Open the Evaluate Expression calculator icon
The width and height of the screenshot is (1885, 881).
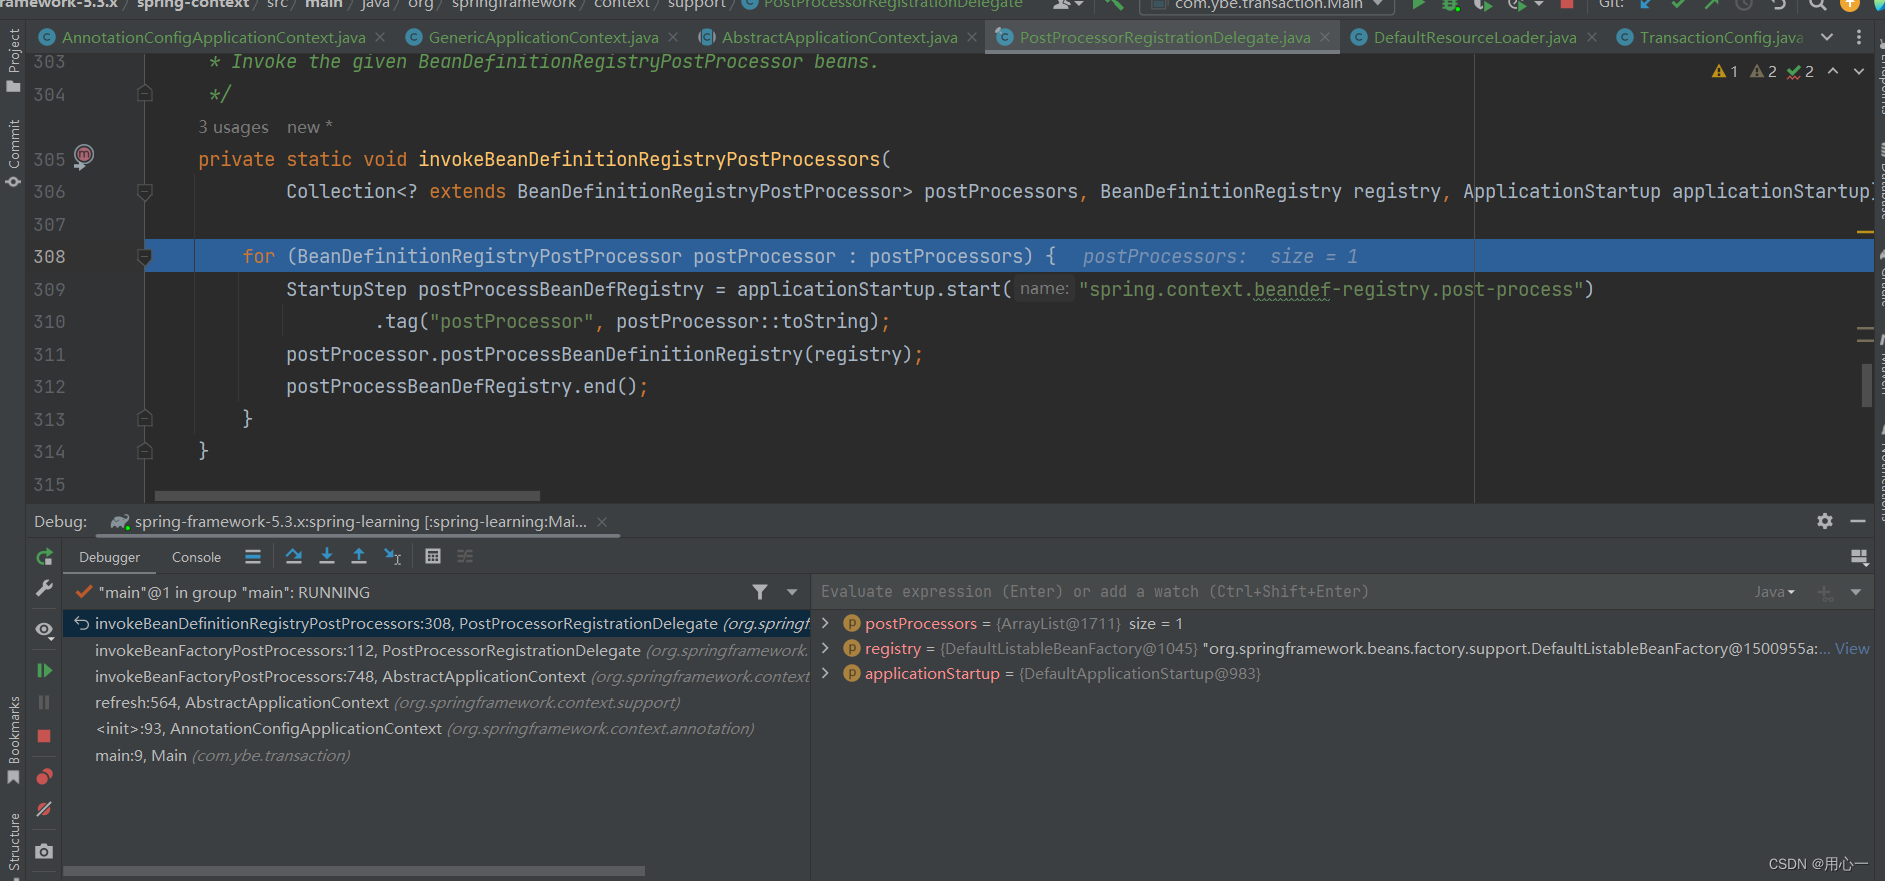tap(432, 556)
